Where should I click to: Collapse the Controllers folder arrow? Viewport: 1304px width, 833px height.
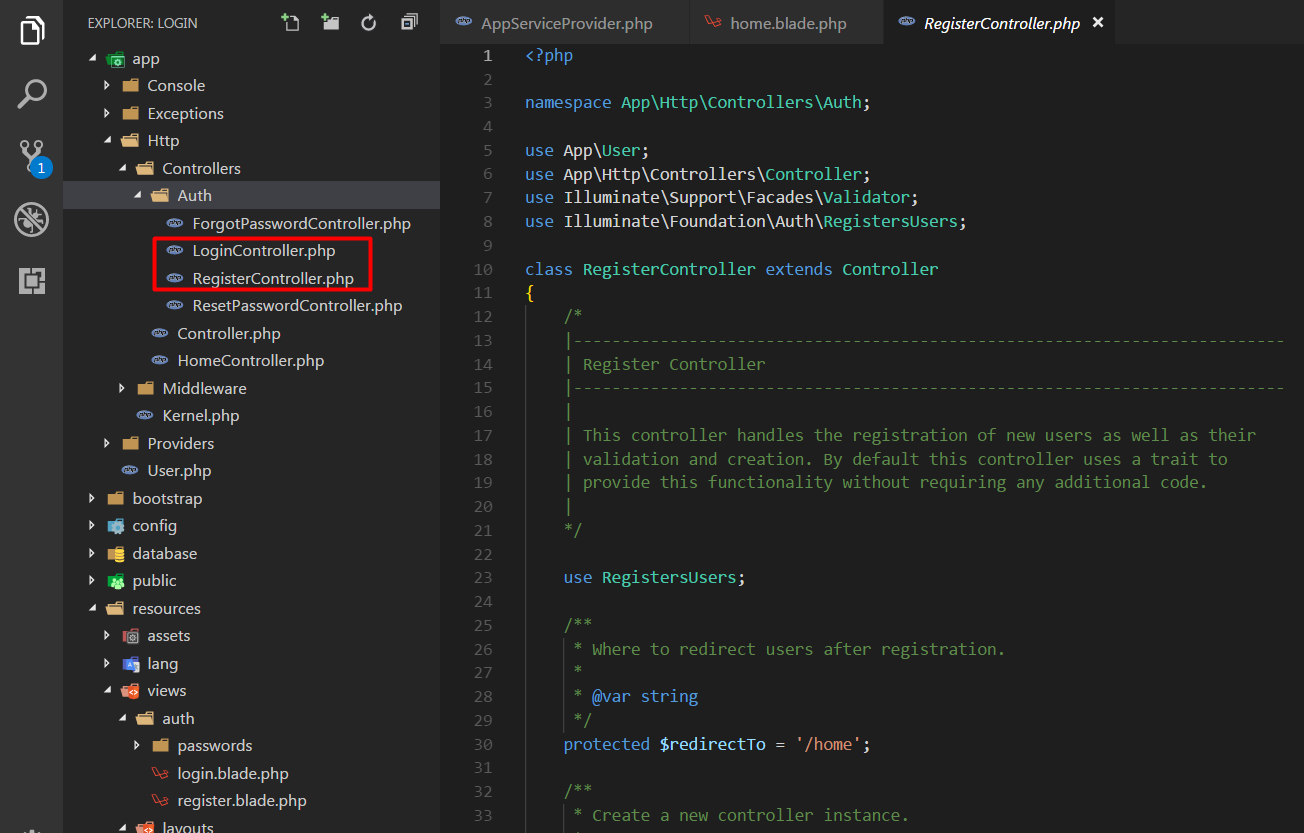123,169
